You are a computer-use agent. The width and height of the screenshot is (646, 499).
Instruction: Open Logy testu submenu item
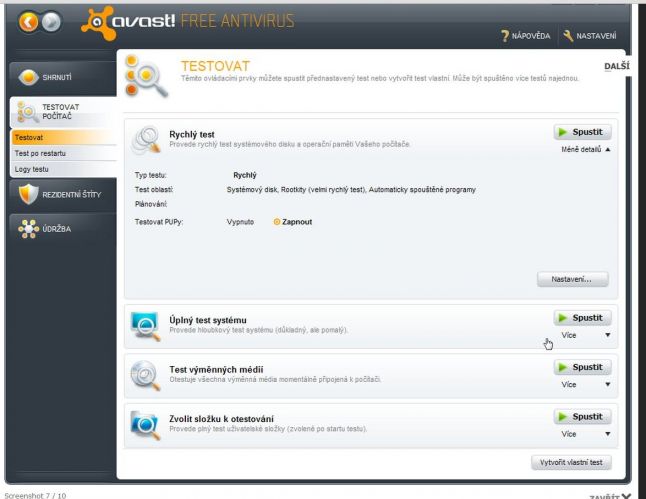[64, 169]
